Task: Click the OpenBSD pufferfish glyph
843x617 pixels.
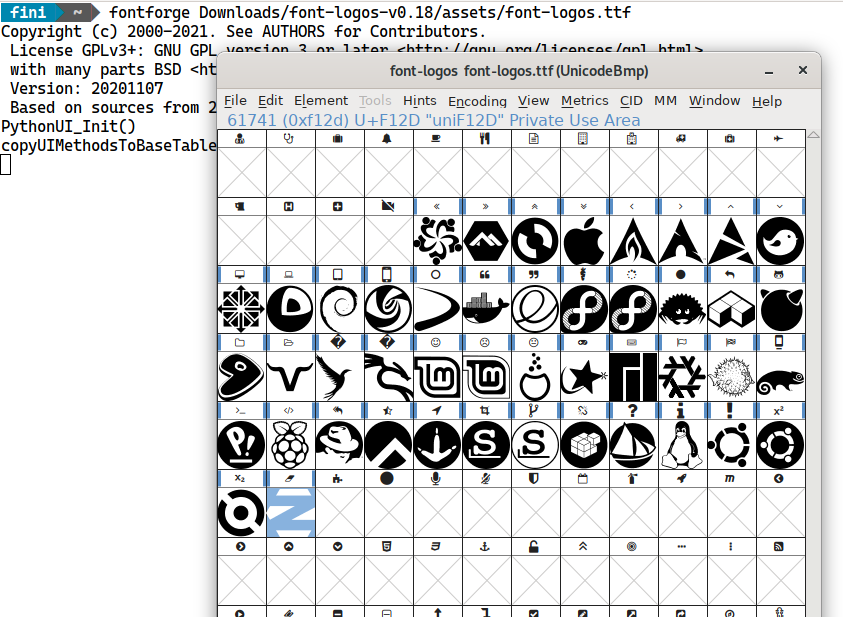Action: [x=731, y=378]
